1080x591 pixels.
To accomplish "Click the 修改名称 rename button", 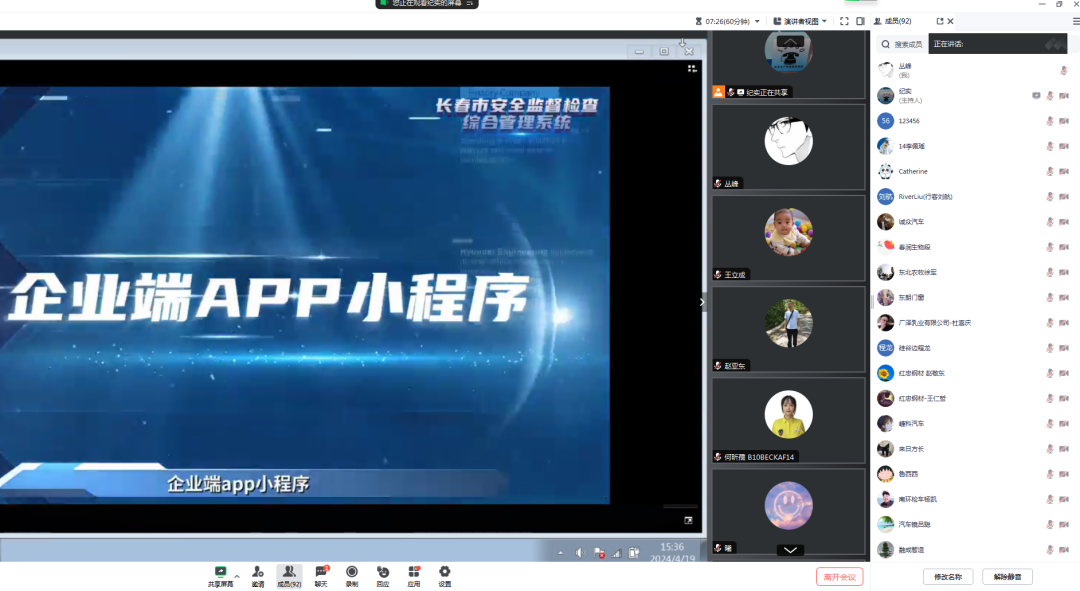I will pyautogui.click(x=948, y=577).
